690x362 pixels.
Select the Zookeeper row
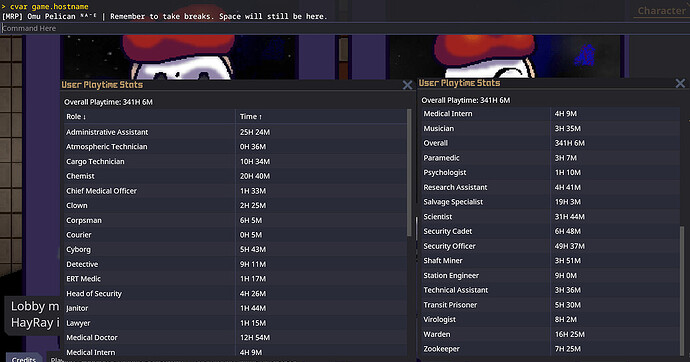(x=550, y=349)
